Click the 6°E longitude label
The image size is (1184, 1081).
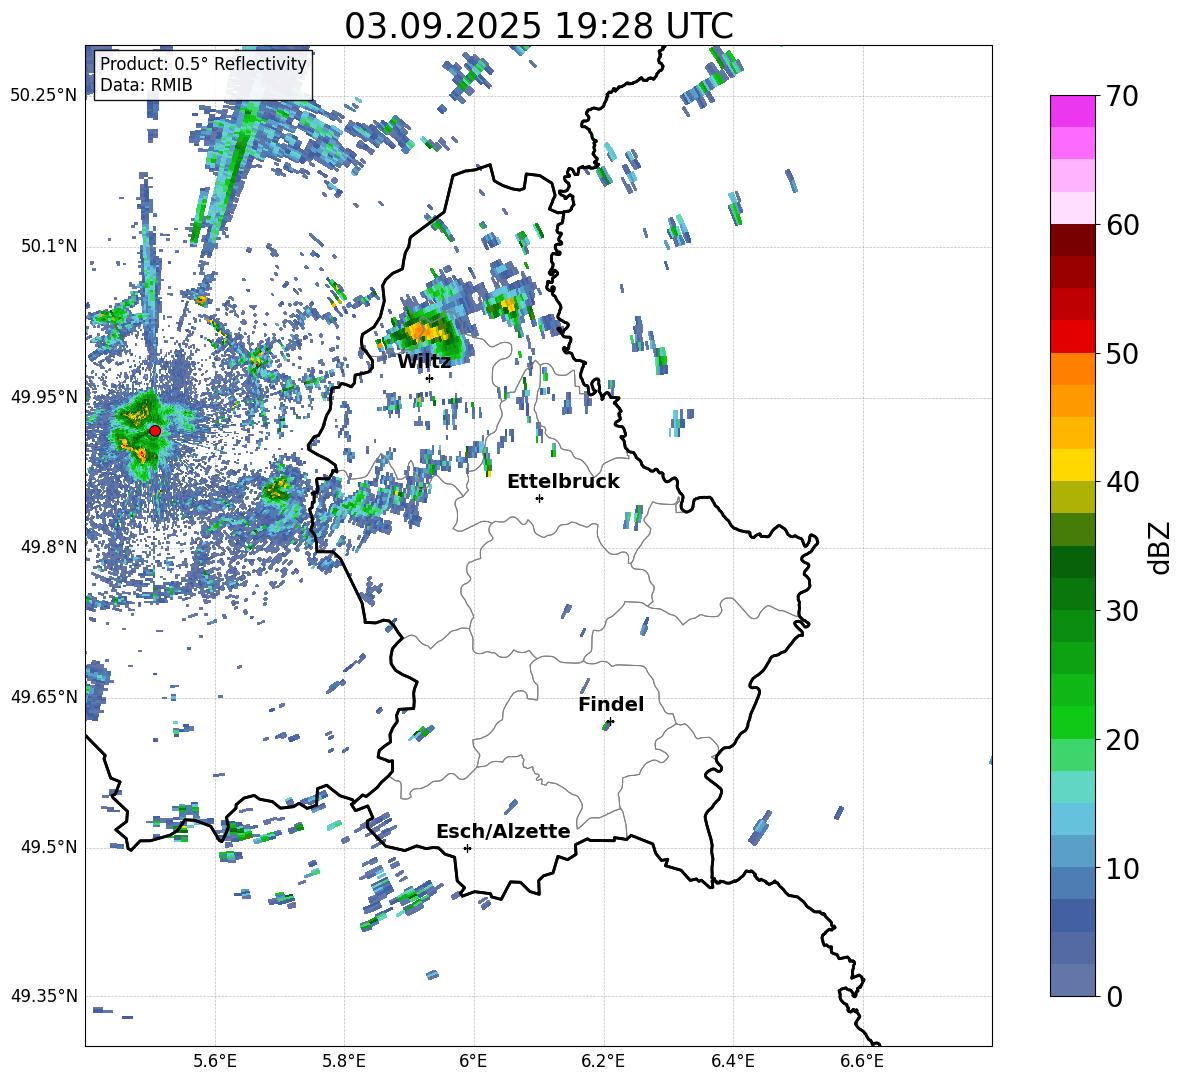473,1061
